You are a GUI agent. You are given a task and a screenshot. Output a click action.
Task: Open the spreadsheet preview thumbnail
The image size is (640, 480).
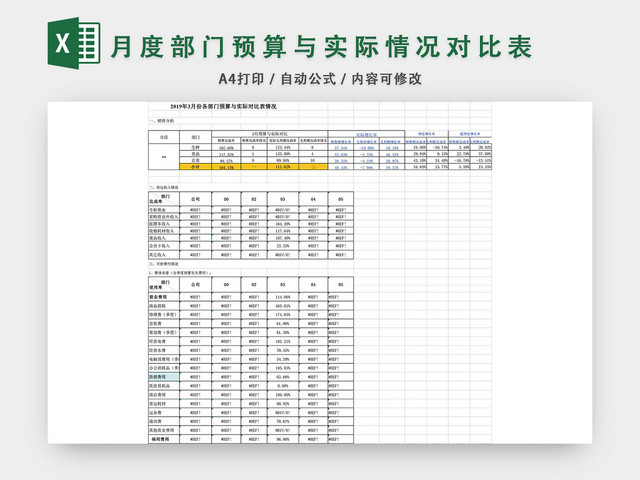click(320, 273)
